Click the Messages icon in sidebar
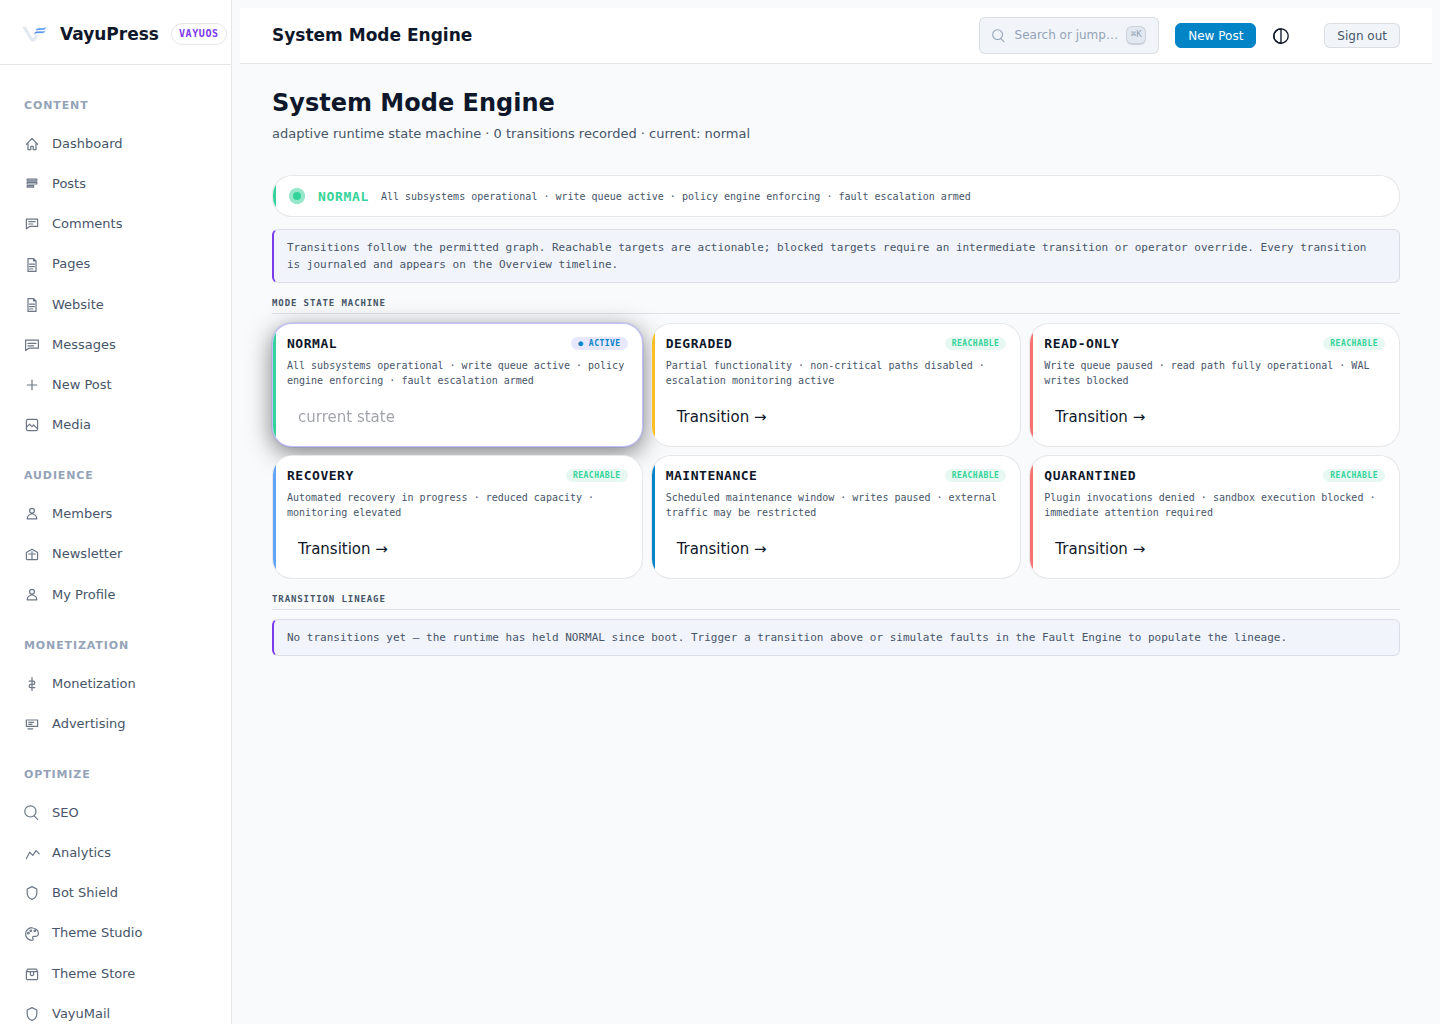 (x=32, y=345)
